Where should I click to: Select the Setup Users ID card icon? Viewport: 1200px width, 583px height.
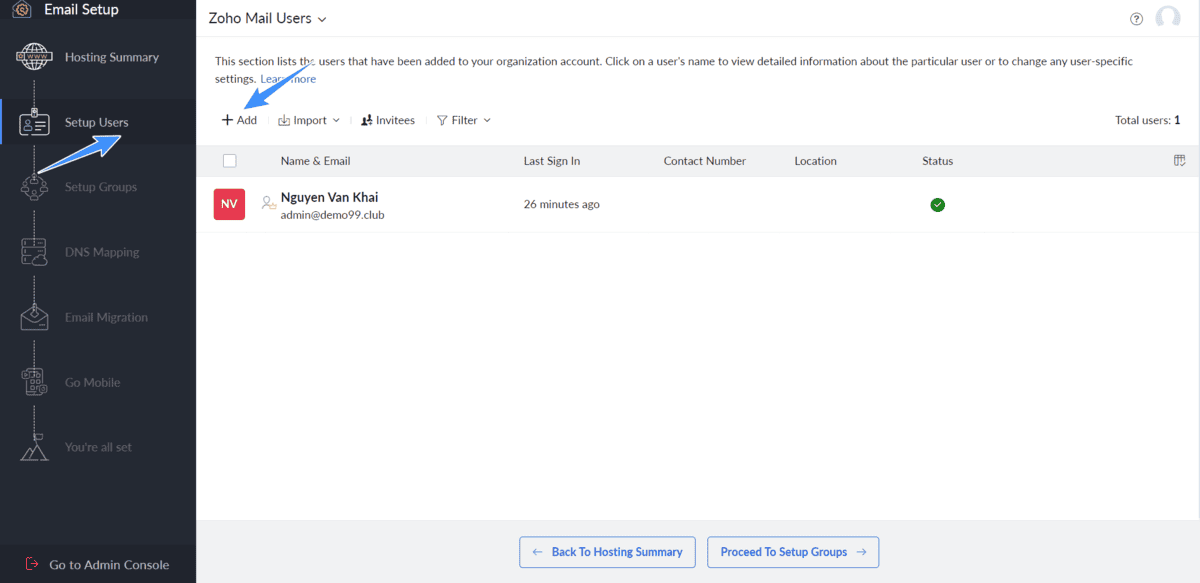coord(34,122)
